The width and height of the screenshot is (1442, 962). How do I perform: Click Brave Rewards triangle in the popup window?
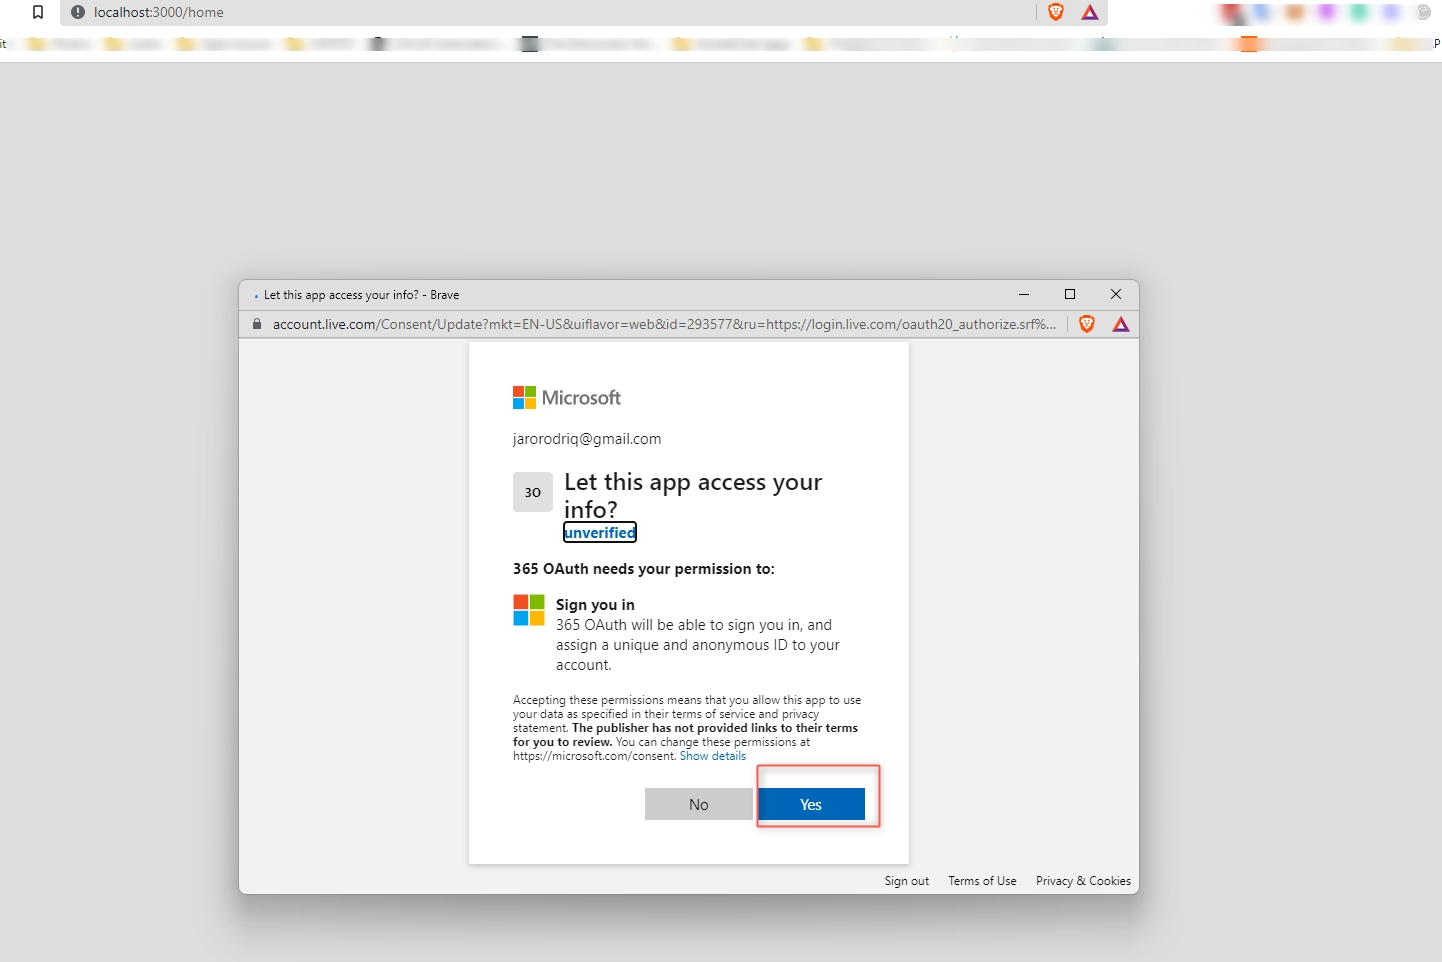coord(1121,324)
